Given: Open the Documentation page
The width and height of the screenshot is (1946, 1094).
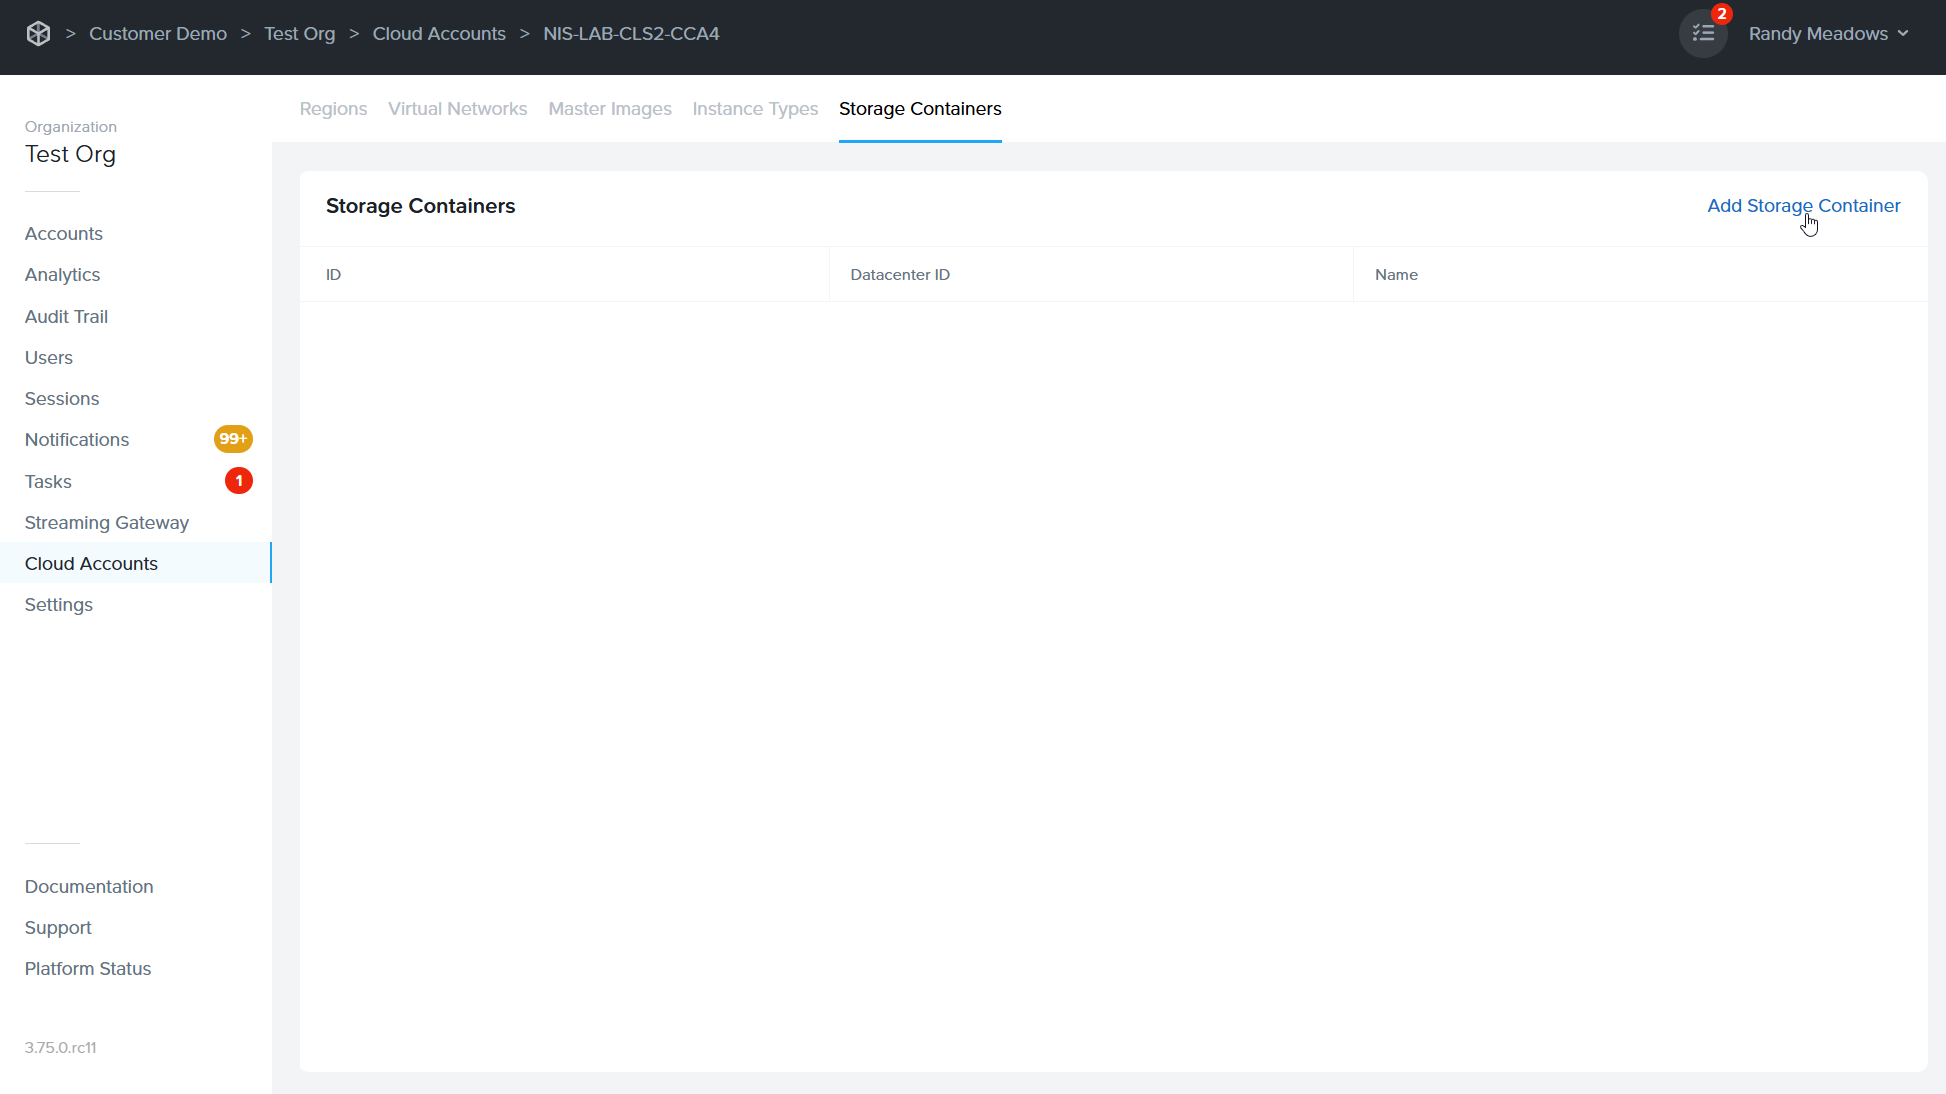Looking at the screenshot, I should pyautogui.click(x=89, y=887).
